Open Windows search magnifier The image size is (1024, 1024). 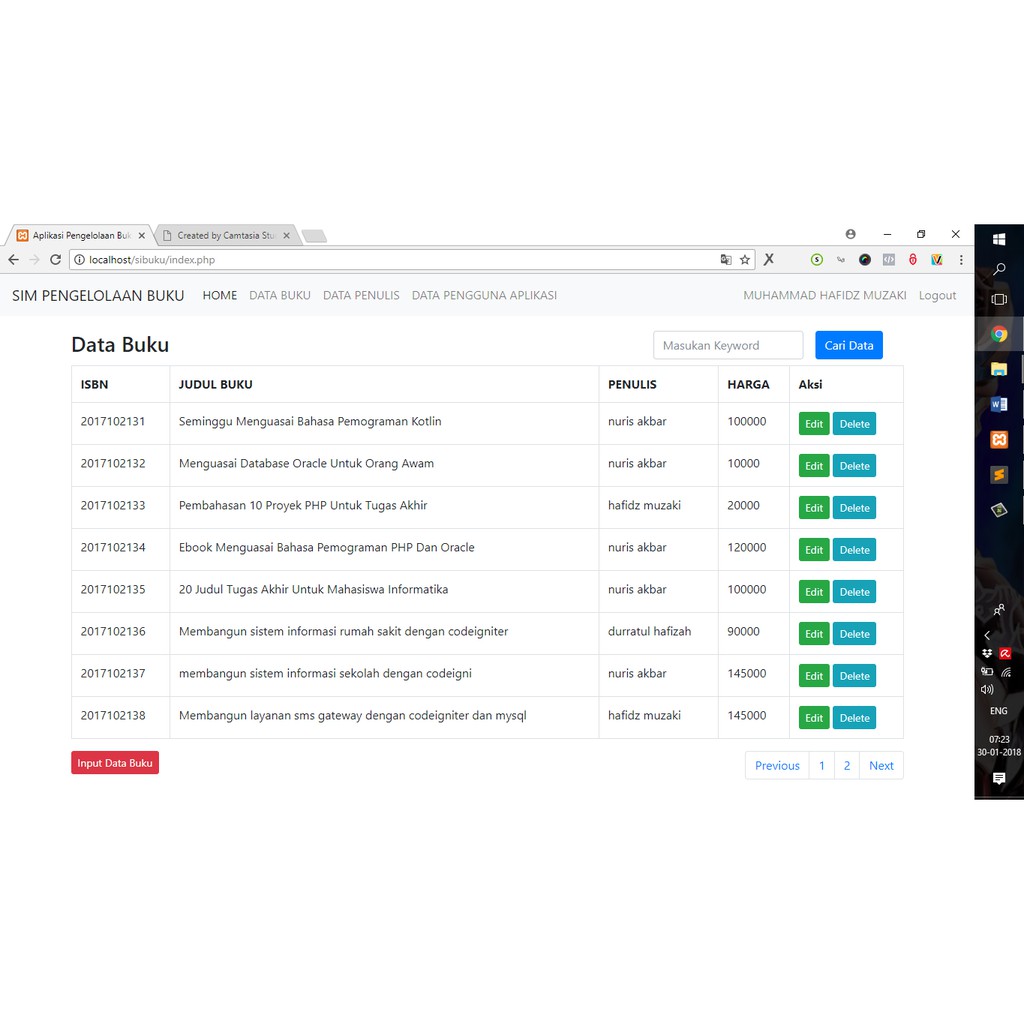point(999,269)
